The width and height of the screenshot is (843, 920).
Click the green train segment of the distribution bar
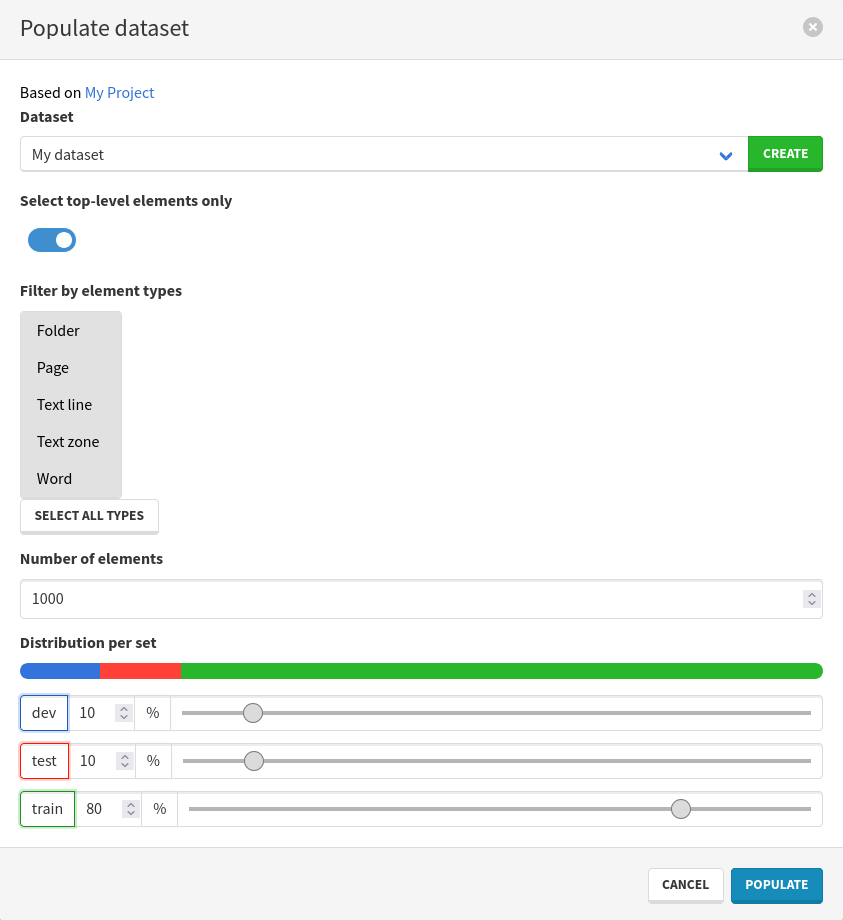point(500,671)
